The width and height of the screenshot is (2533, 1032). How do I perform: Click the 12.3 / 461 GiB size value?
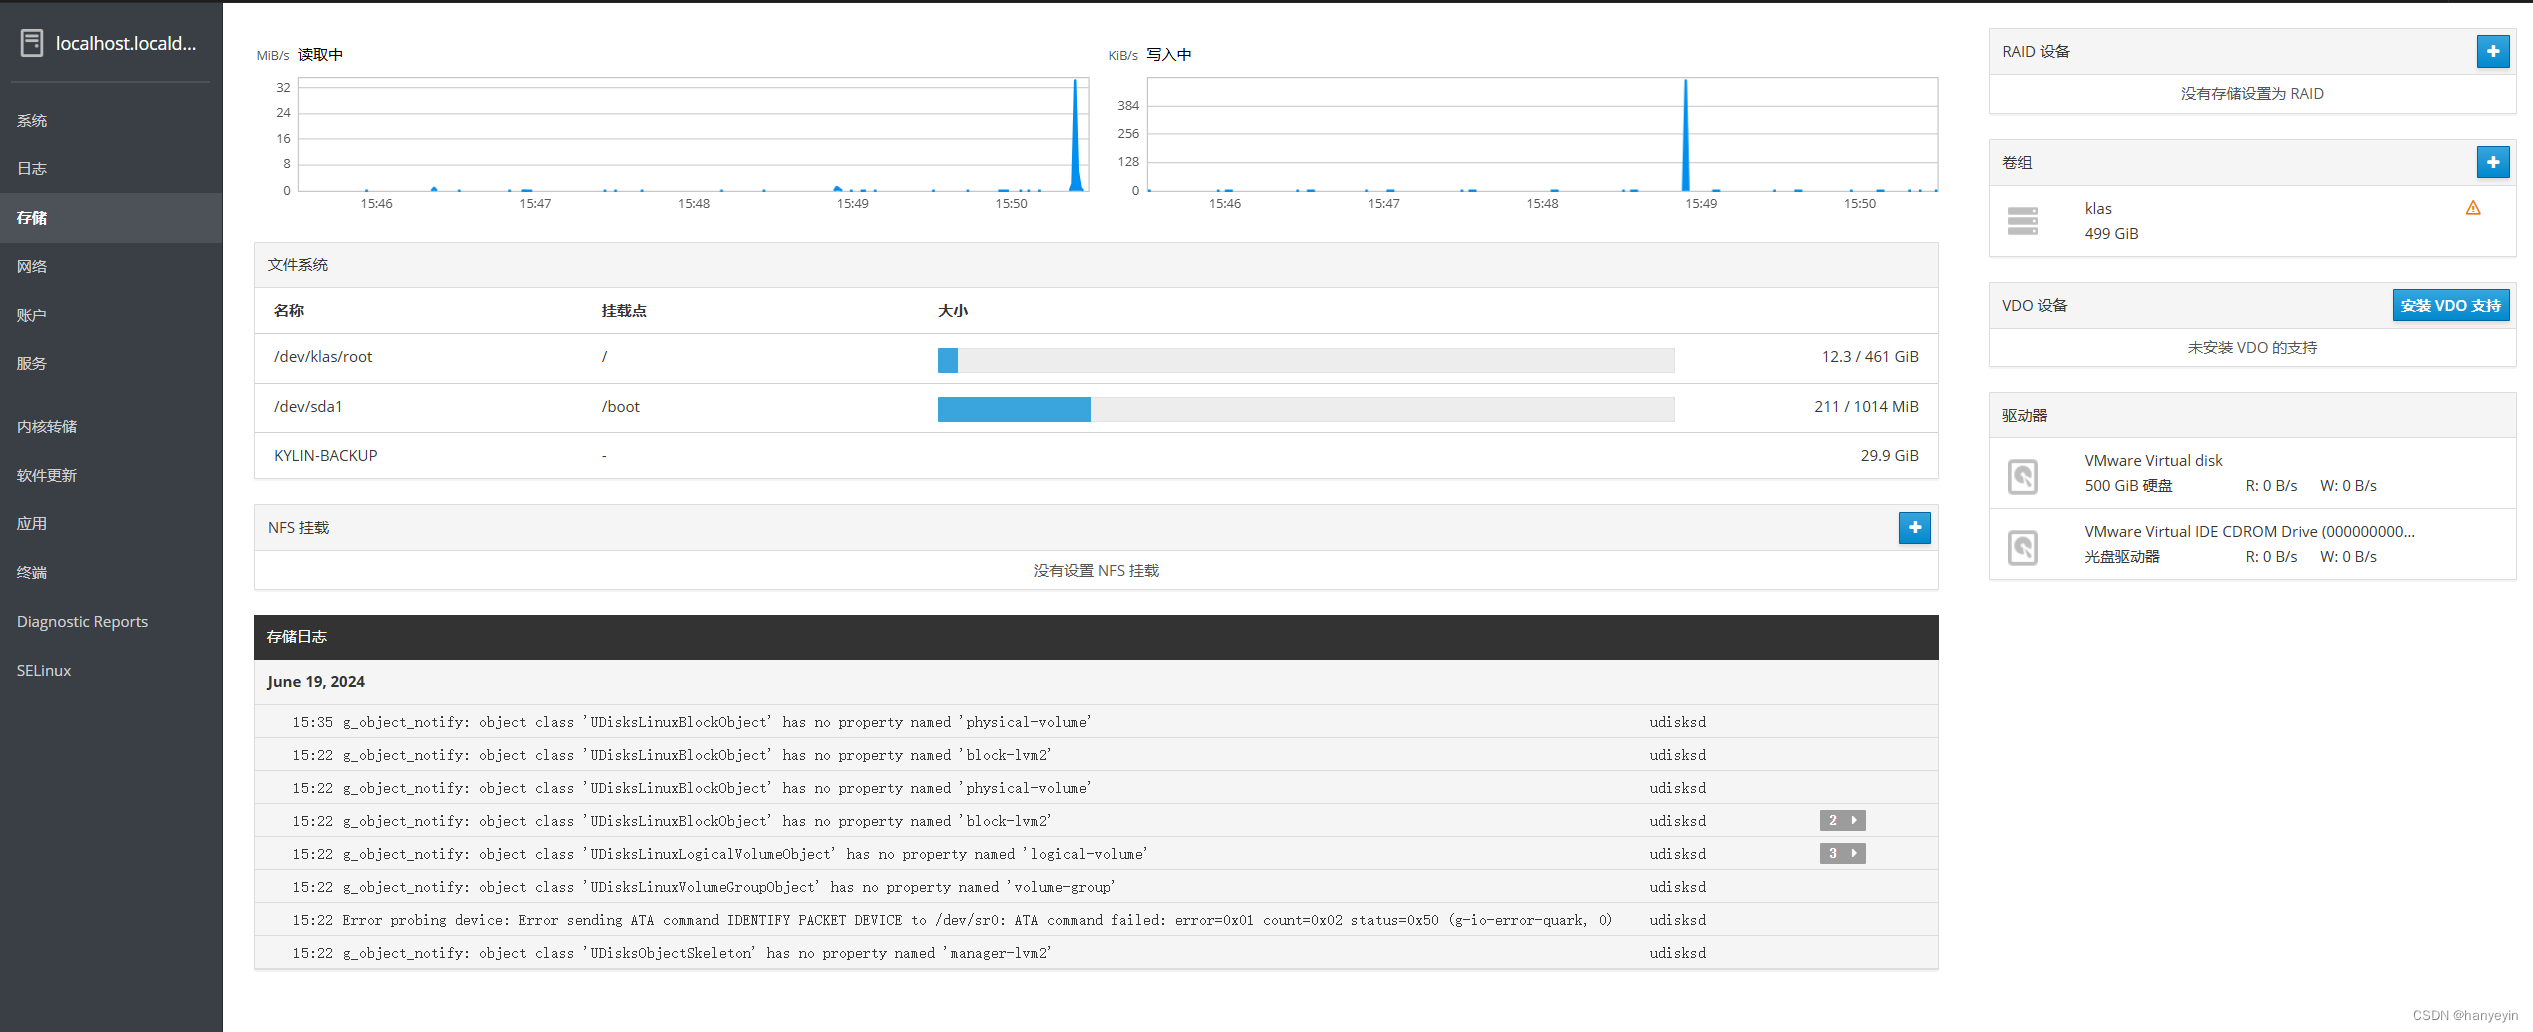tap(1869, 356)
